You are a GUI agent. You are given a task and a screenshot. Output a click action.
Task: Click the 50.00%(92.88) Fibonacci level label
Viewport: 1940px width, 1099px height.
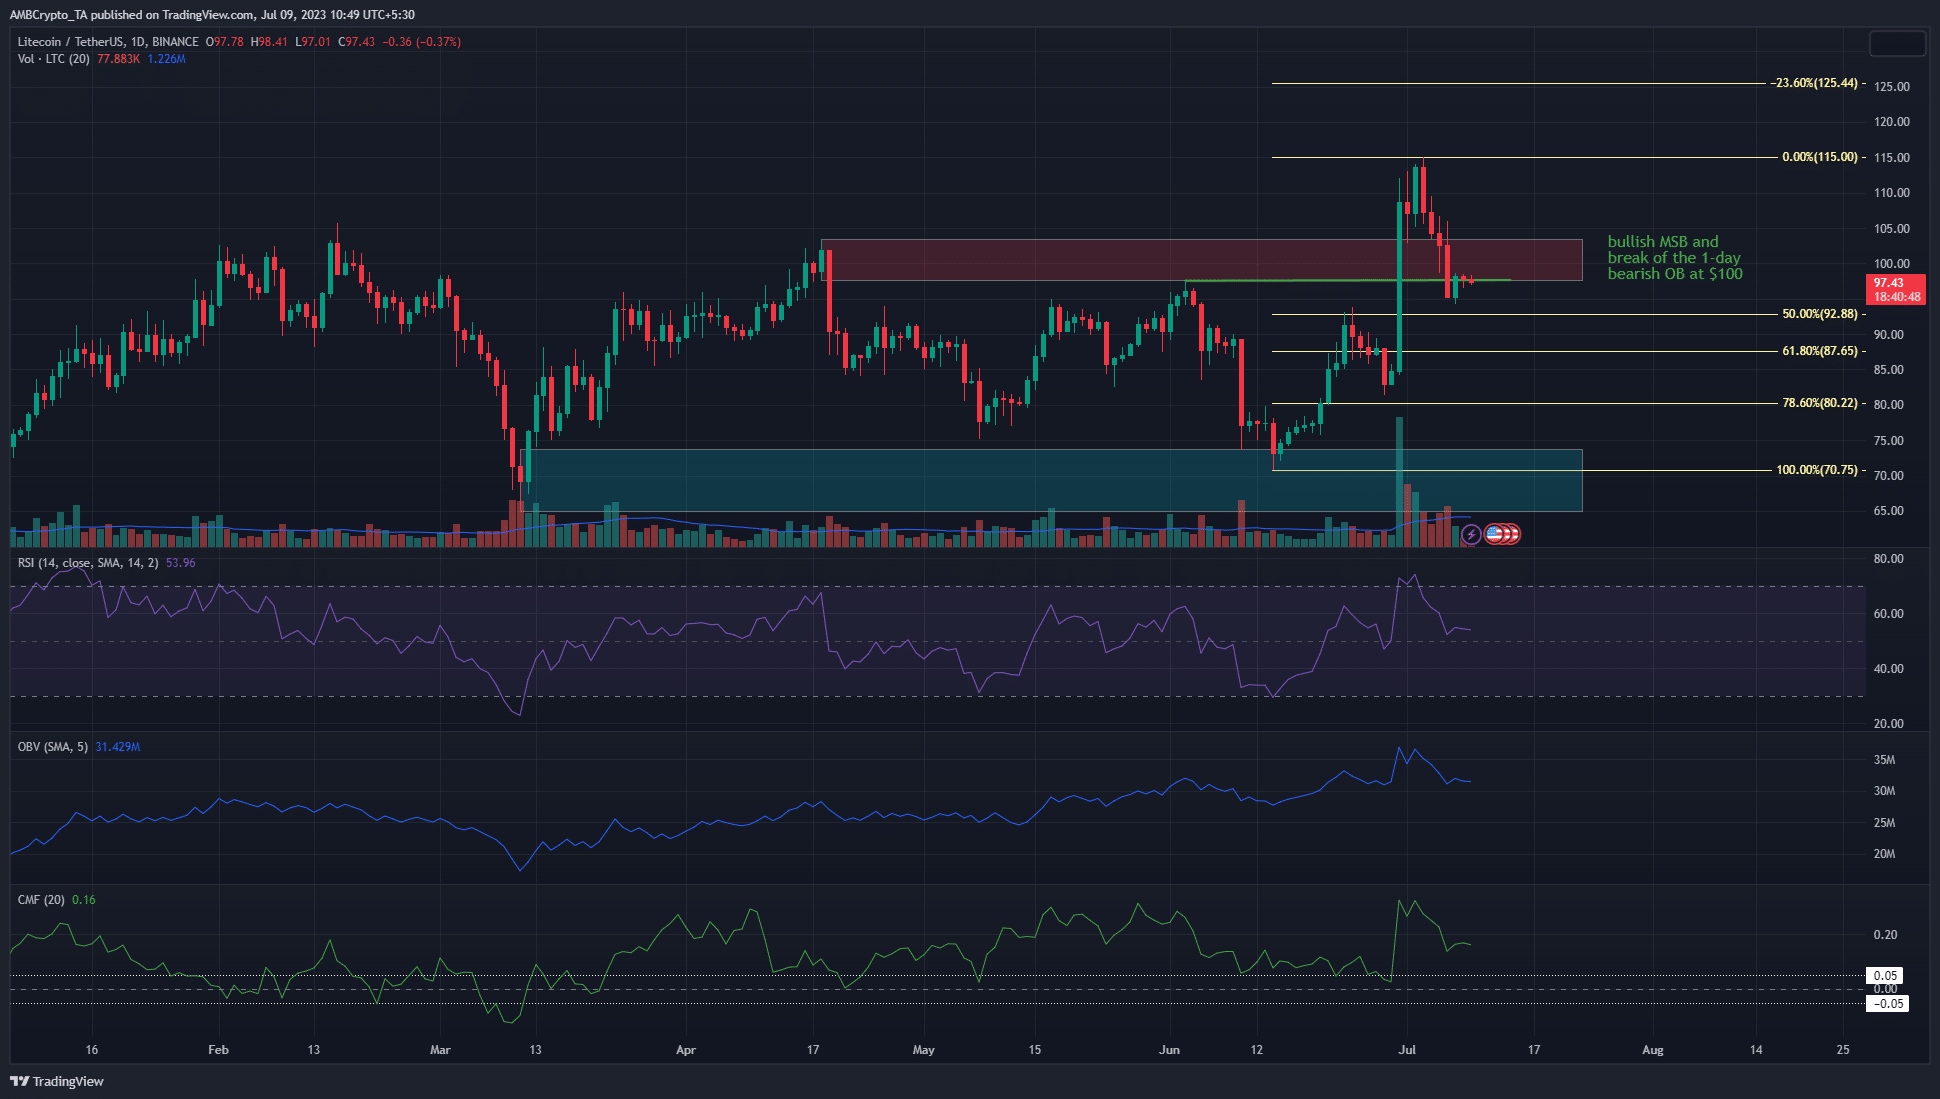[x=1819, y=314]
